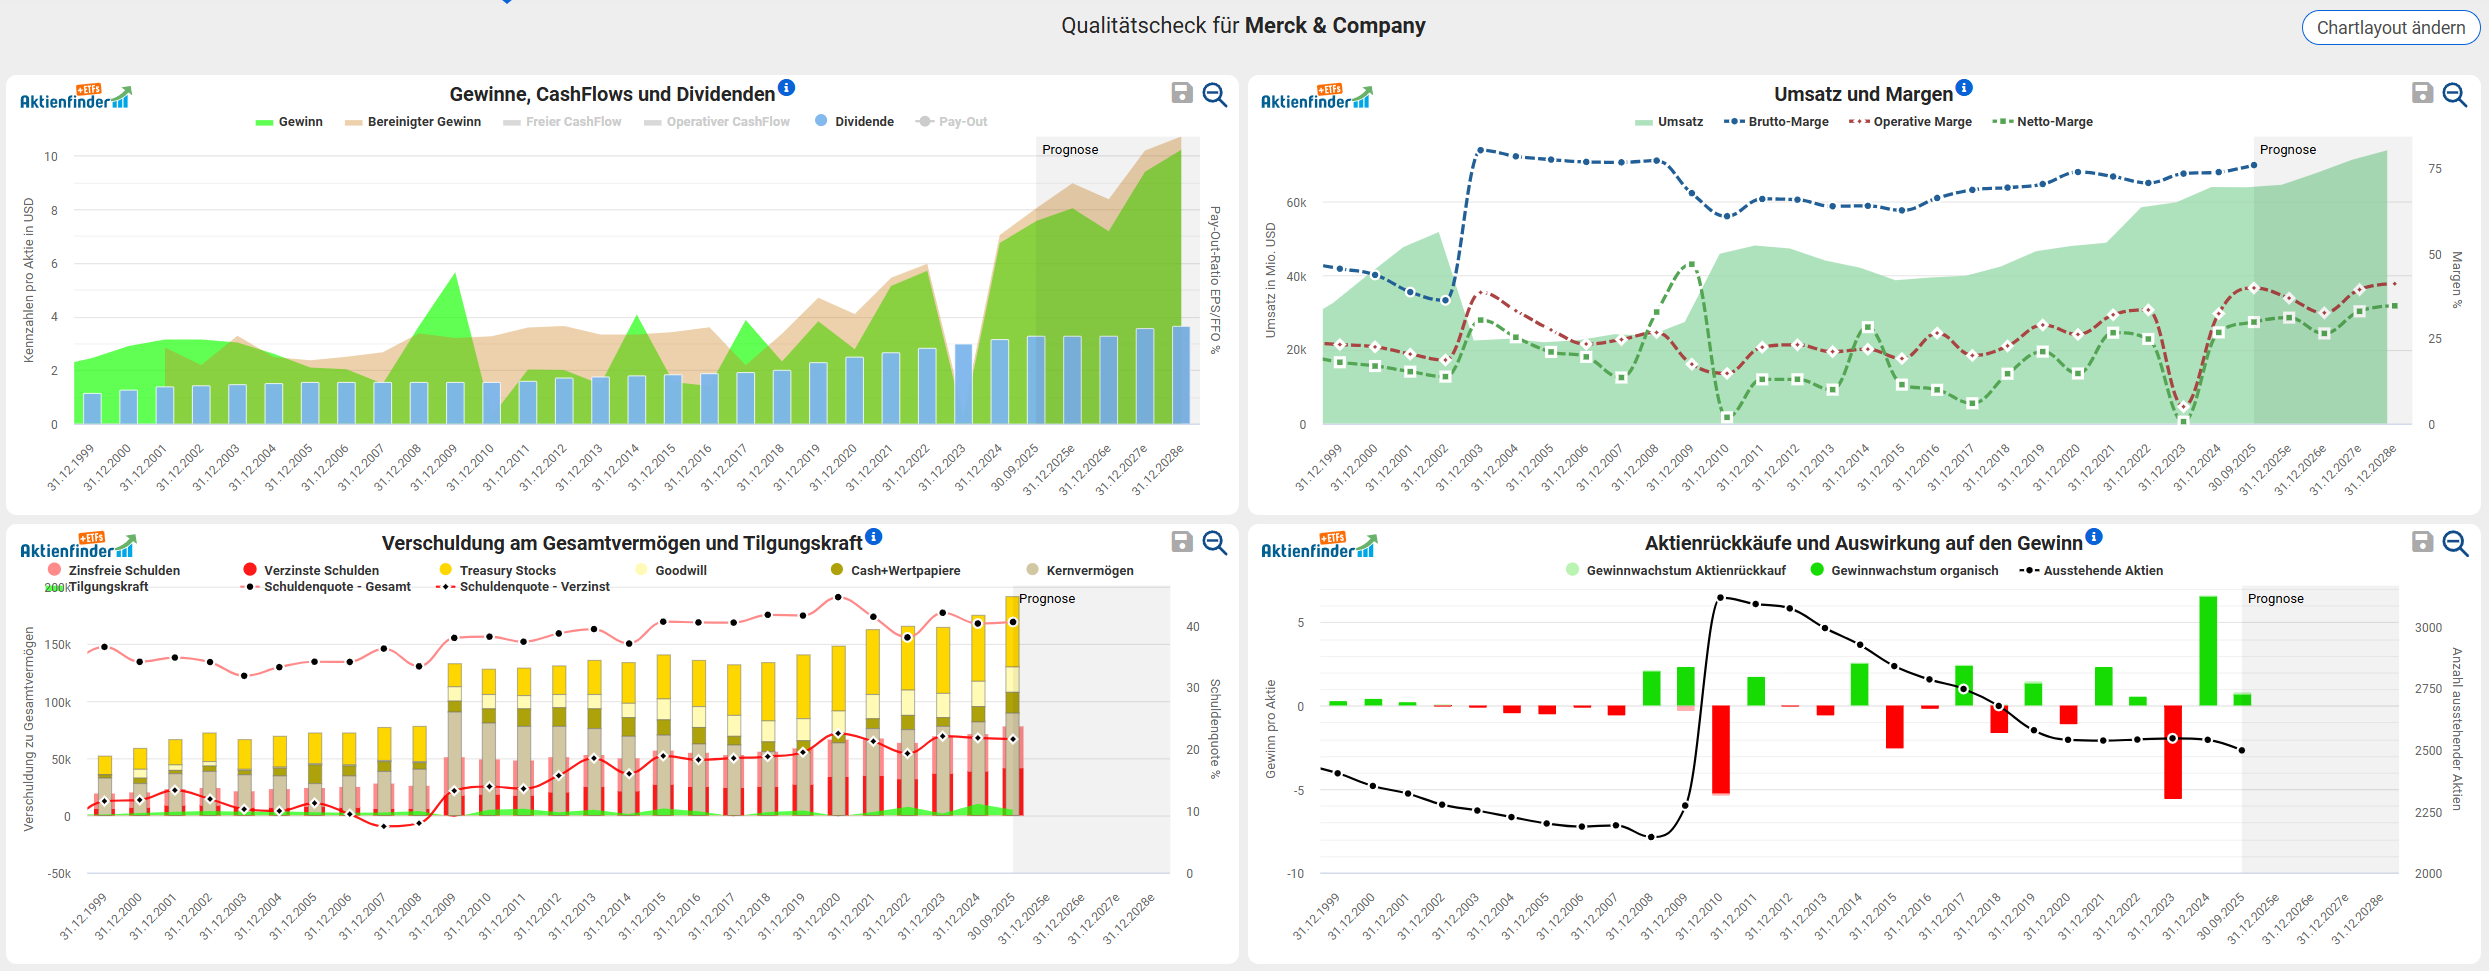Open info icon beside Aktienrückkäufe title
The height and width of the screenshot is (971, 2489).
click(2094, 537)
